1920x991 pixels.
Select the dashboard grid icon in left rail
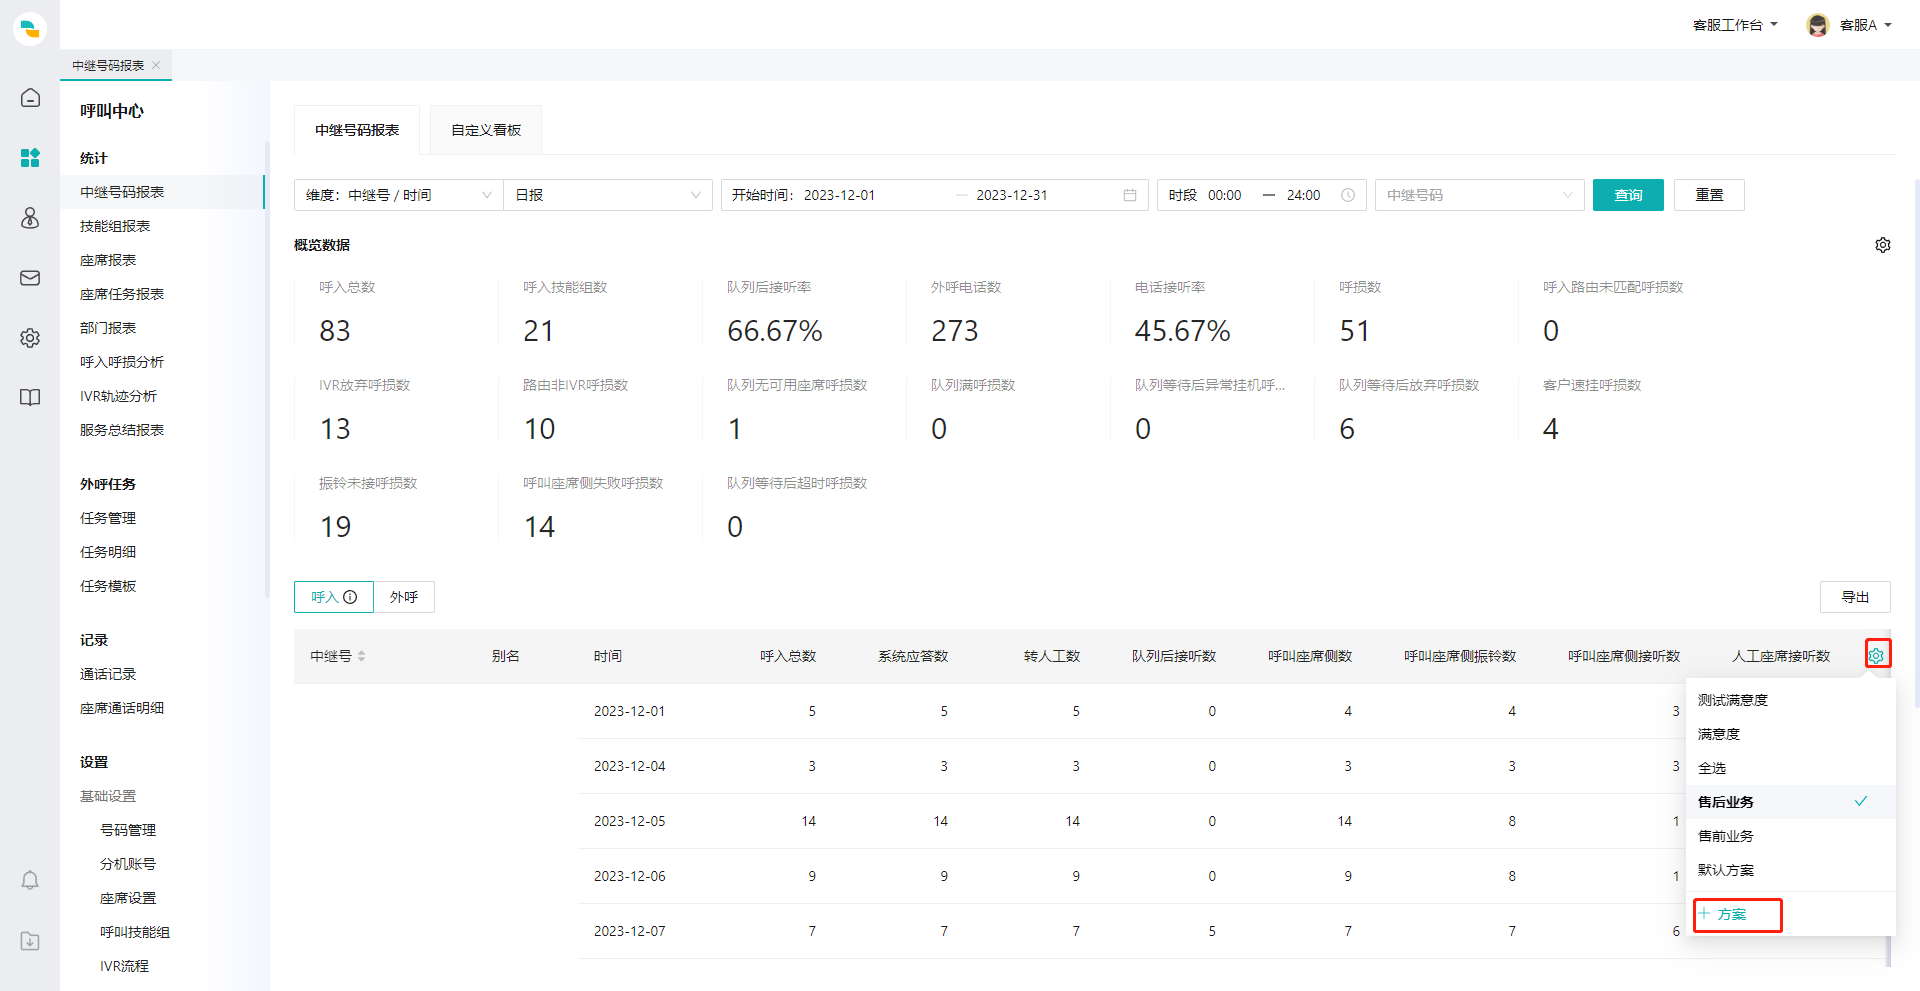[30, 158]
